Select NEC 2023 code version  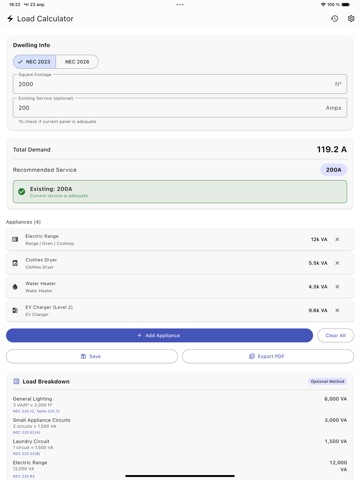pyautogui.click(x=34, y=62)
